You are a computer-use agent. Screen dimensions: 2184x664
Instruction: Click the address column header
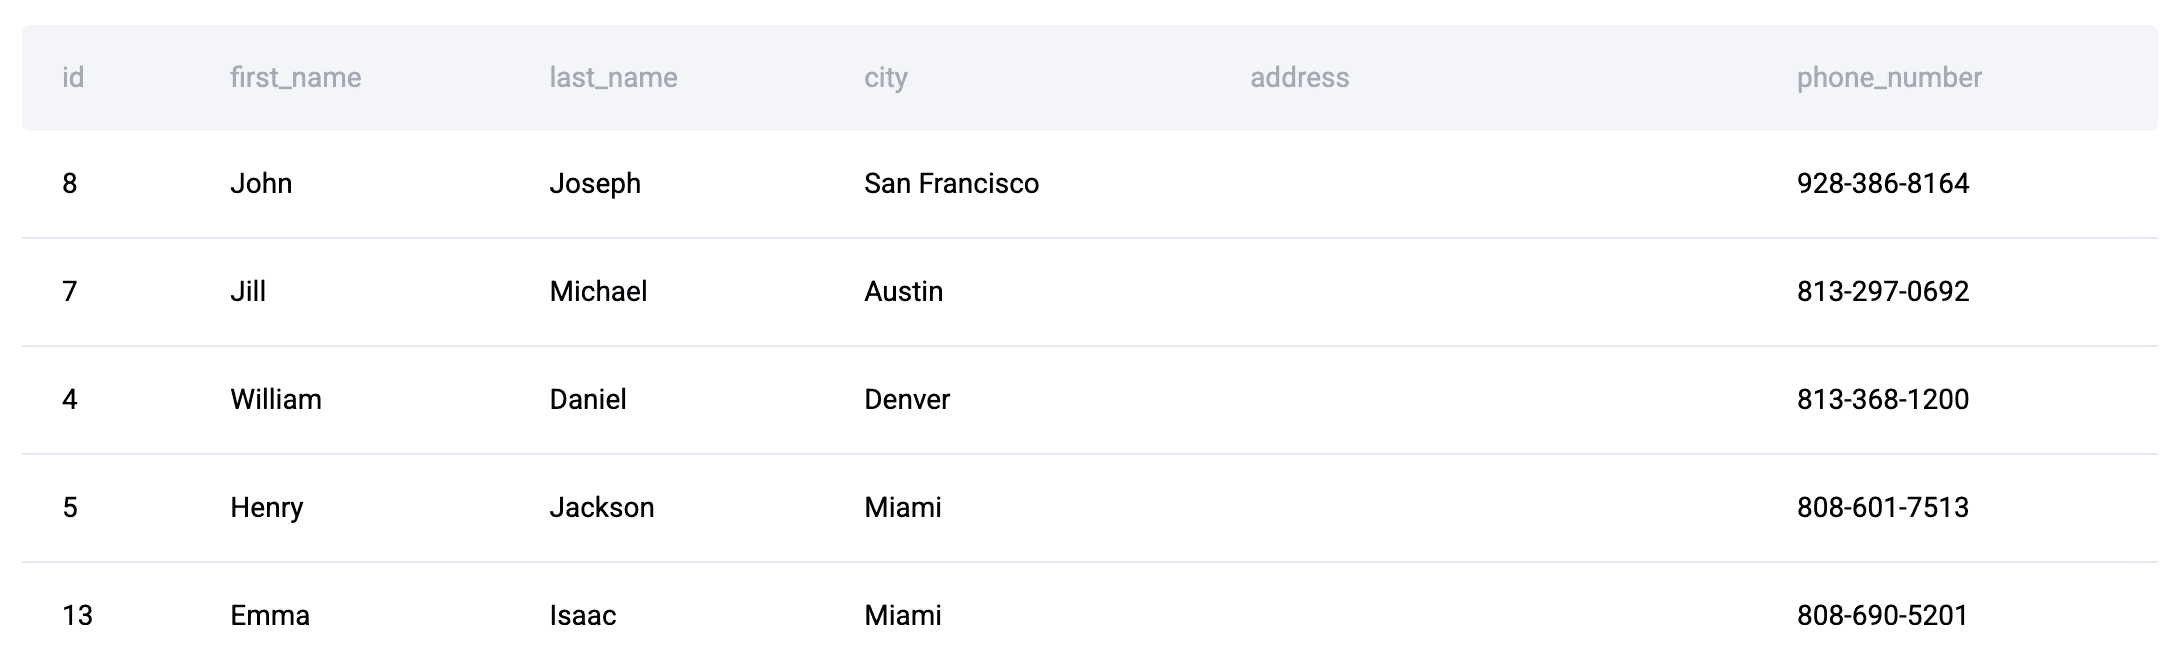pos(1299,78)
